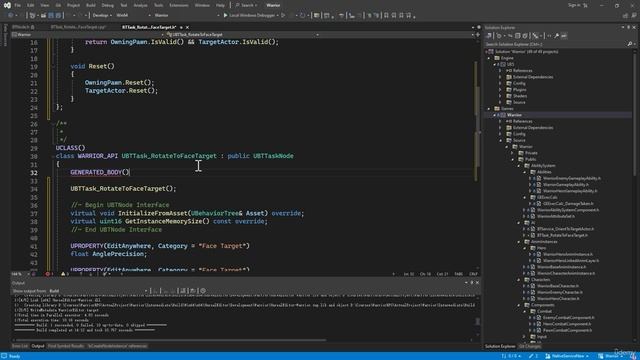Select the Warrior project node
This screenshot has height=360, width=640.
514,115
